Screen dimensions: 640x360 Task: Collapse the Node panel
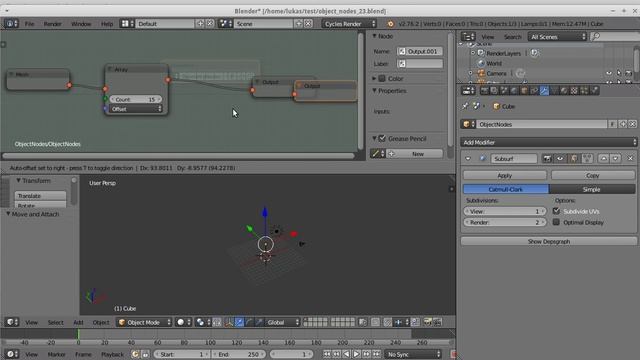coord(374,36)
